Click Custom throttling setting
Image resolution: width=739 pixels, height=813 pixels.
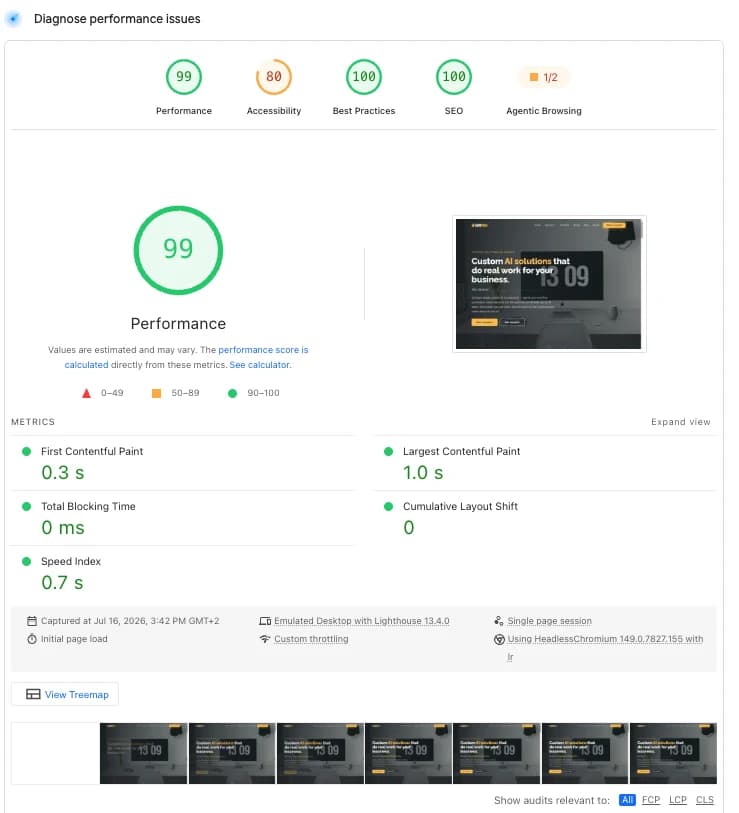click(x=311, y=639)
